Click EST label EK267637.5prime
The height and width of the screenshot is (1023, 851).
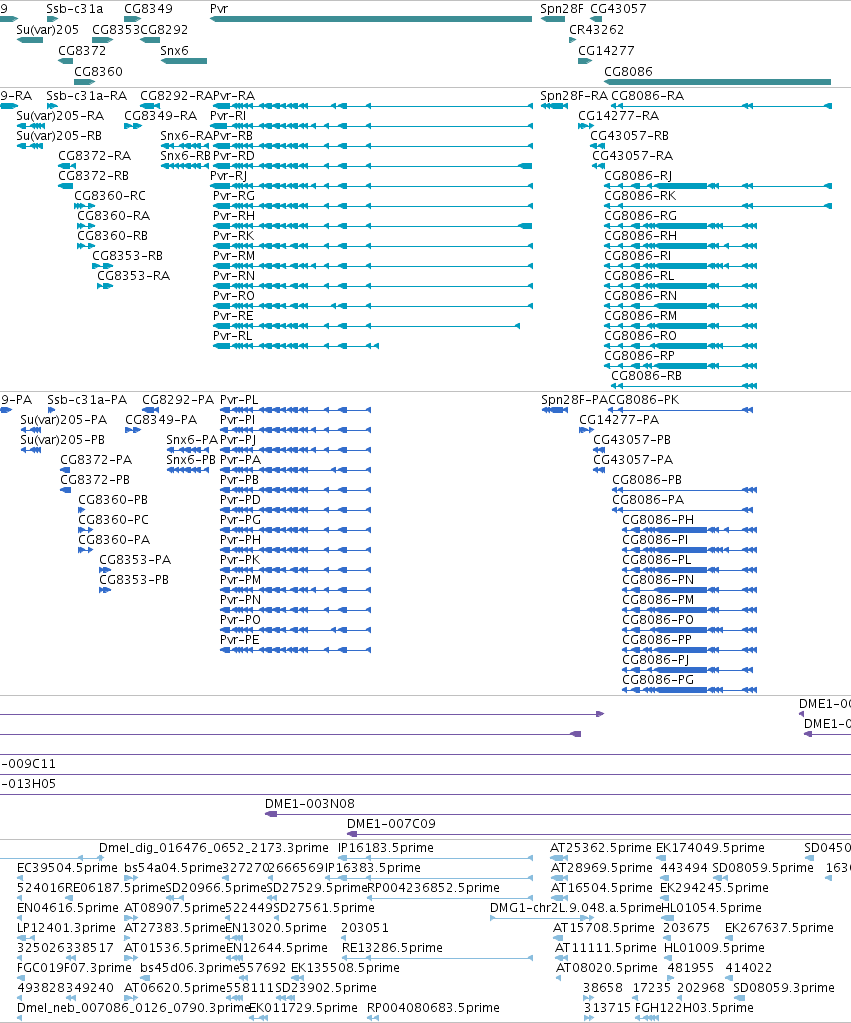point(779,927)
